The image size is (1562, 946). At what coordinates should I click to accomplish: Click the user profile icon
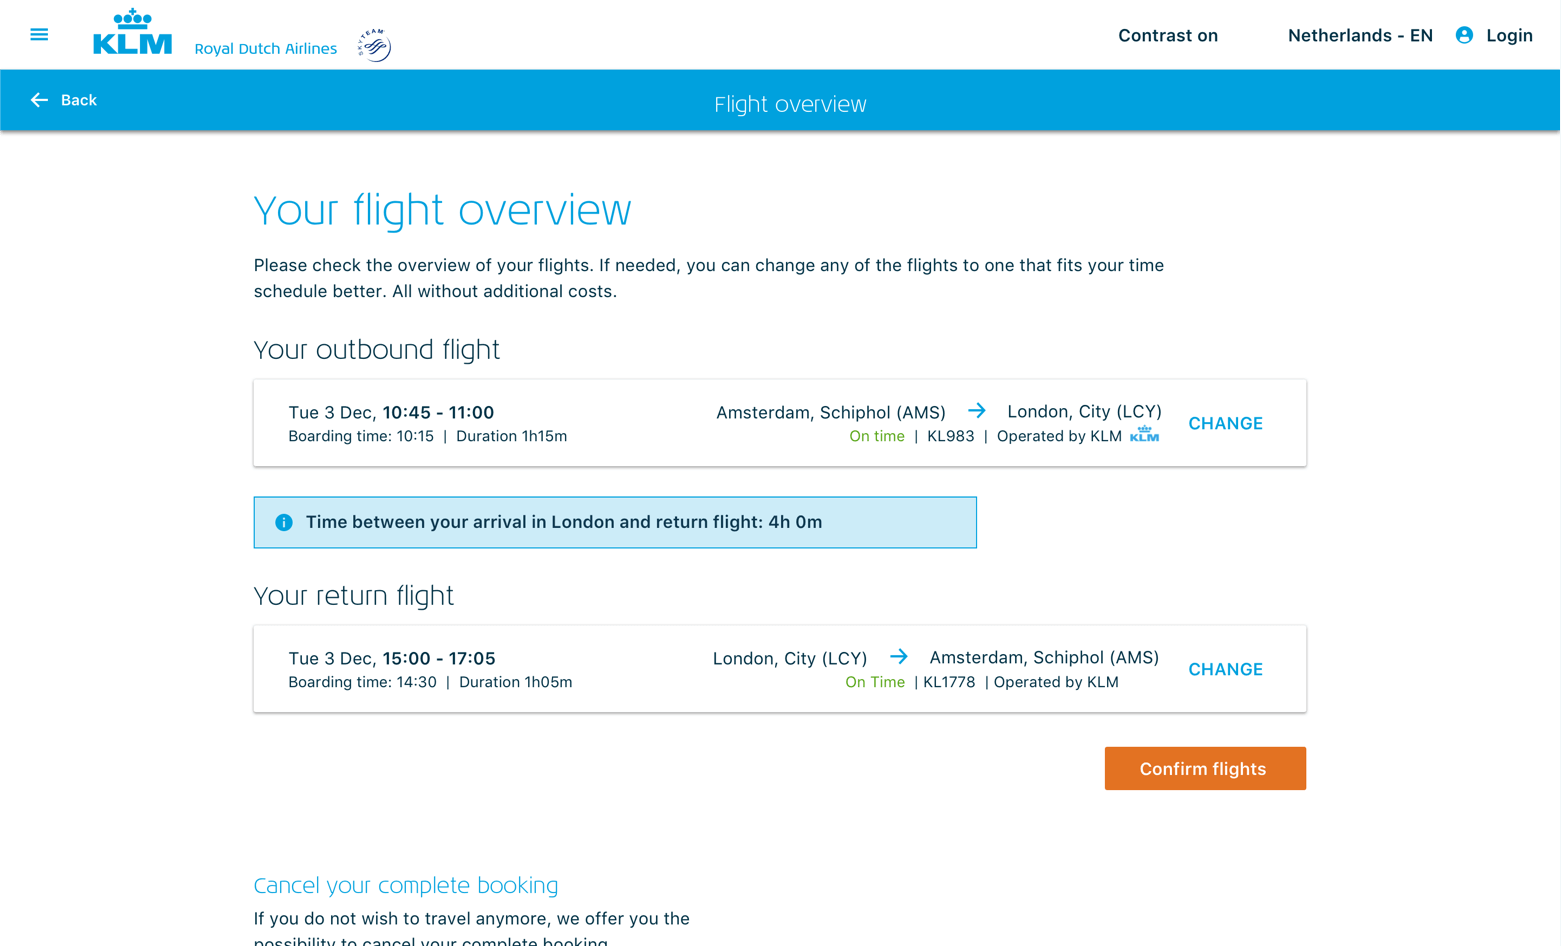tap(1464, 35)
